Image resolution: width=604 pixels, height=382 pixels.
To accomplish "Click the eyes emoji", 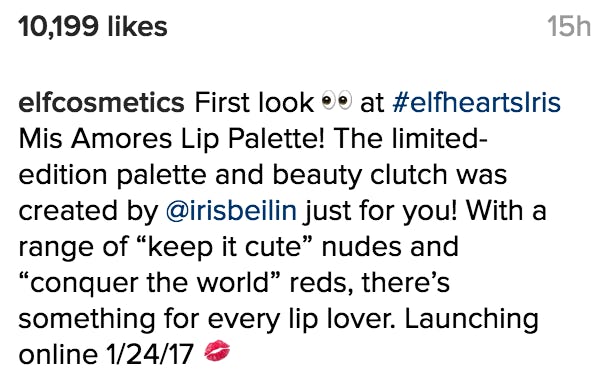I will (337, 101).
